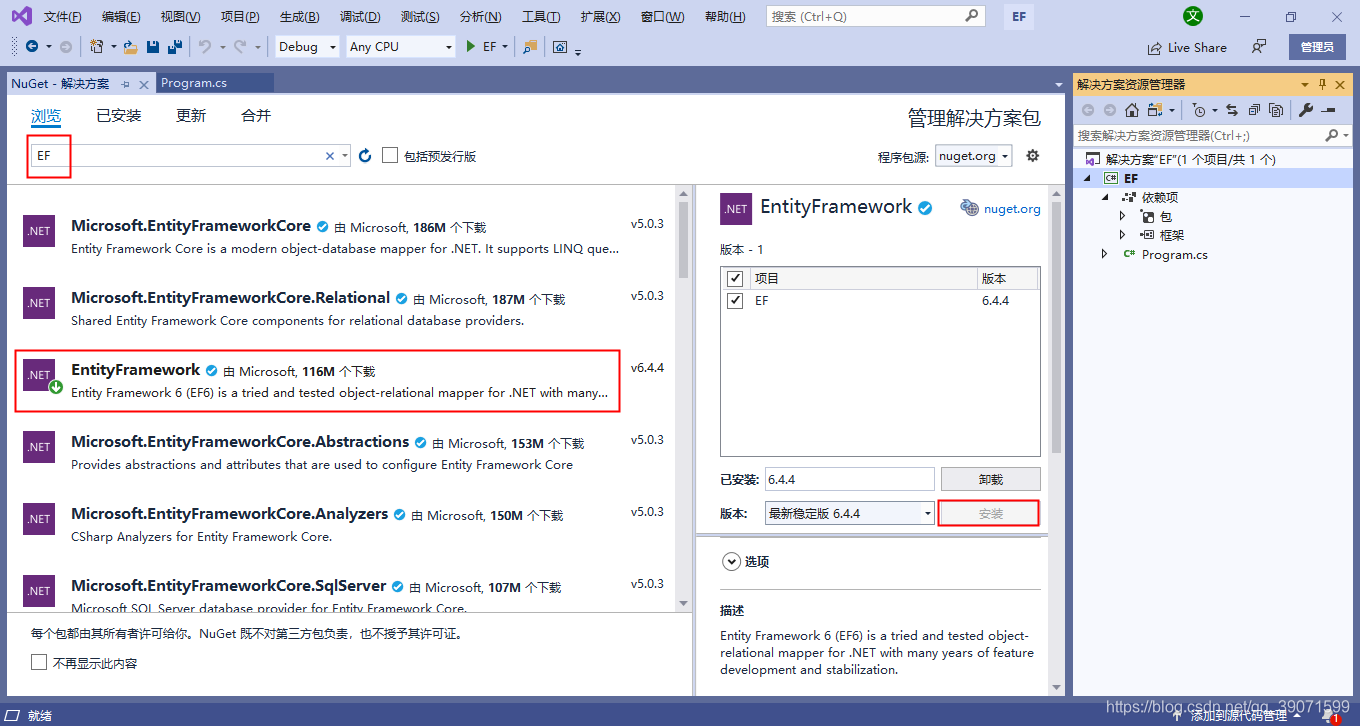Expand the Options section chevron
This screenshot has height=726, width=1360.
coord(730,562)
